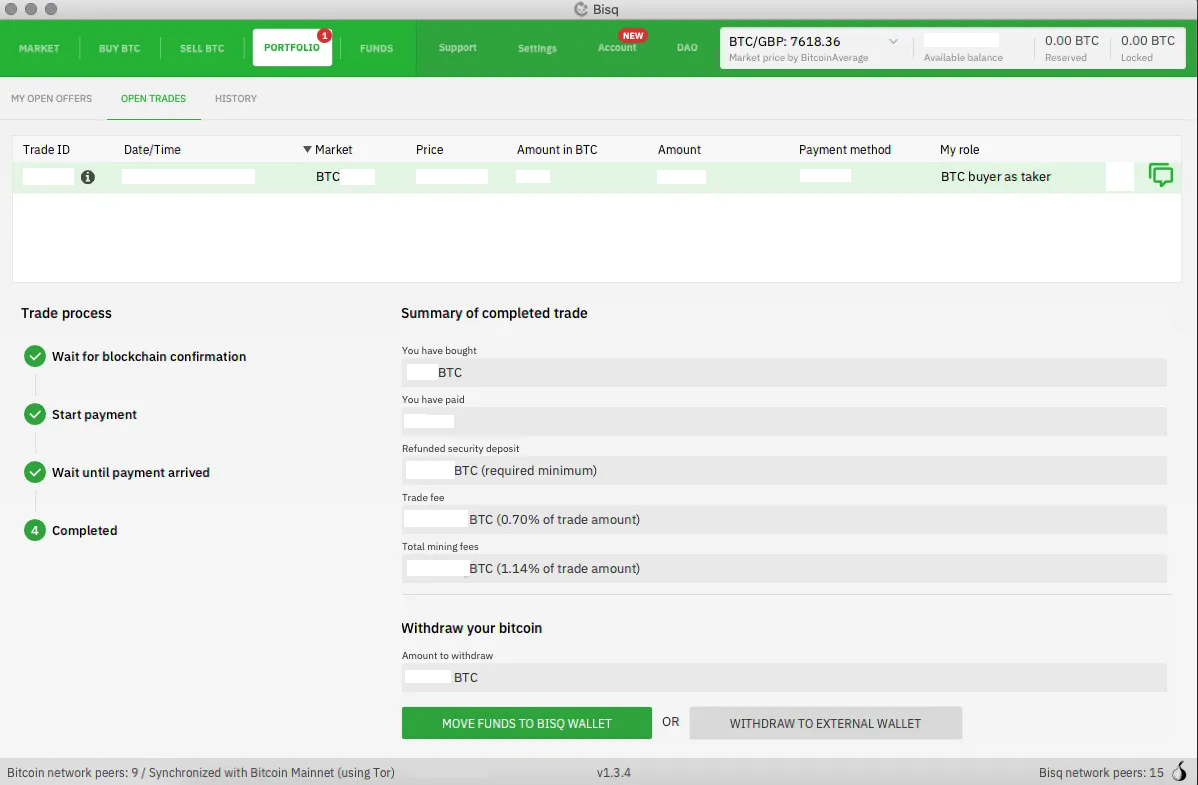
Task: Click the Completed step number 4 icon
Action: click(35, 530)
